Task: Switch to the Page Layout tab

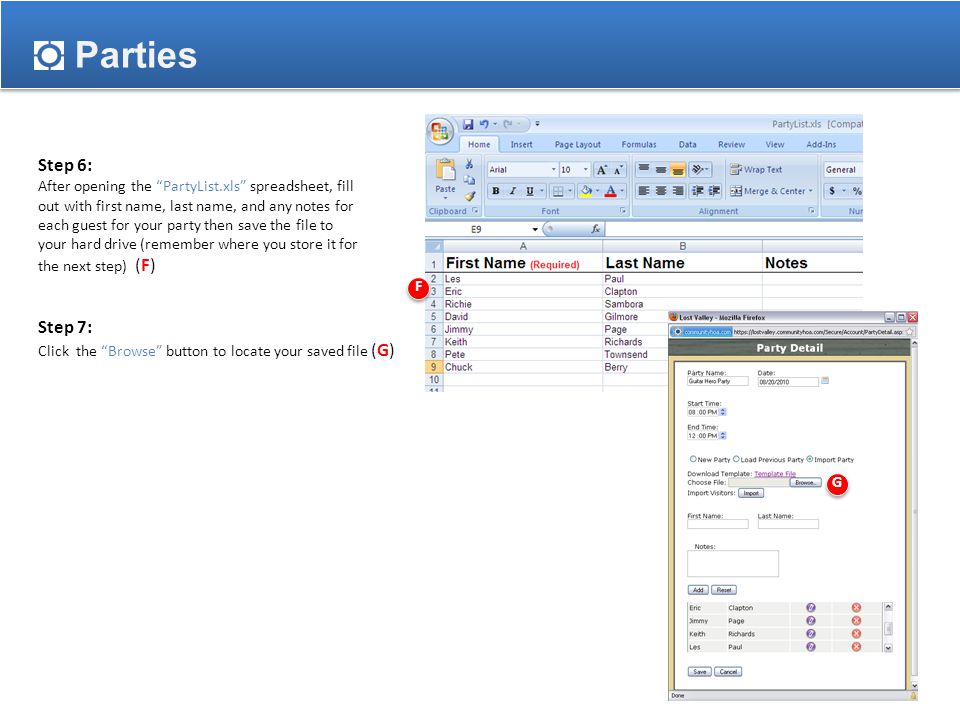Action: (577, 144)
